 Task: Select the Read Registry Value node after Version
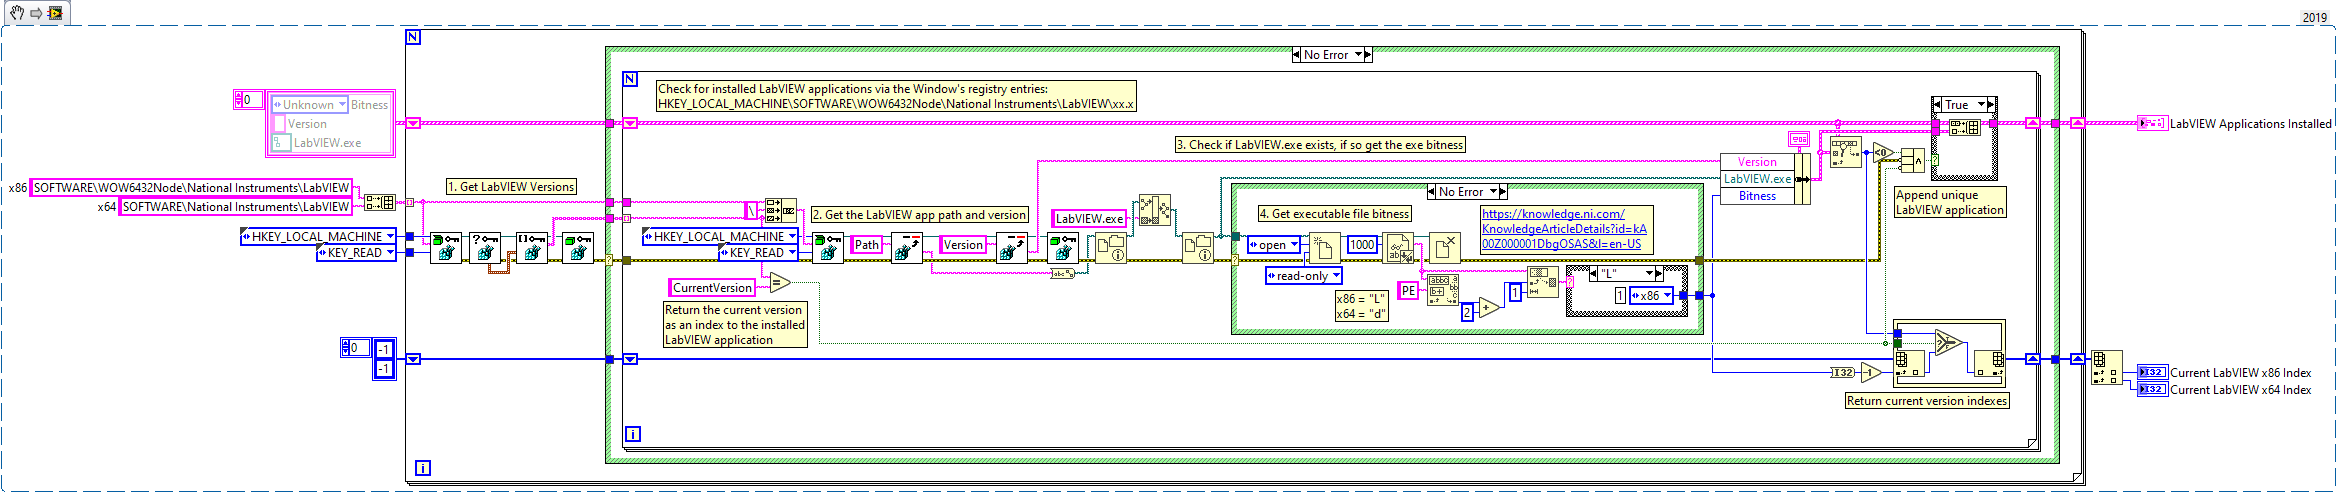(1011, 247)
